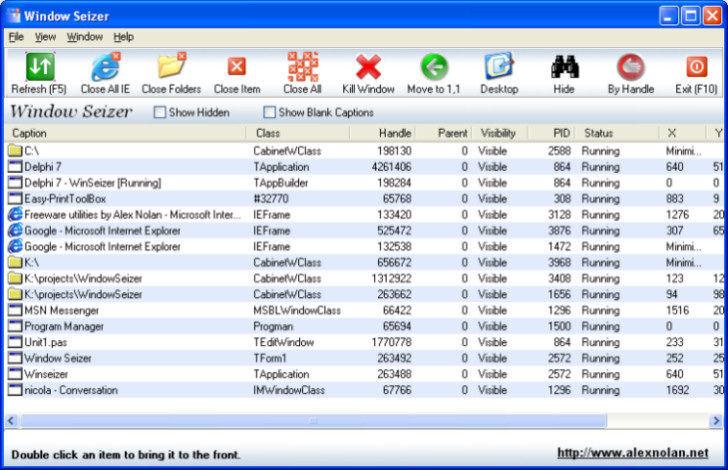
Task: Select the Window Seizer TForm1 row
Action: [x=364, y=358]
